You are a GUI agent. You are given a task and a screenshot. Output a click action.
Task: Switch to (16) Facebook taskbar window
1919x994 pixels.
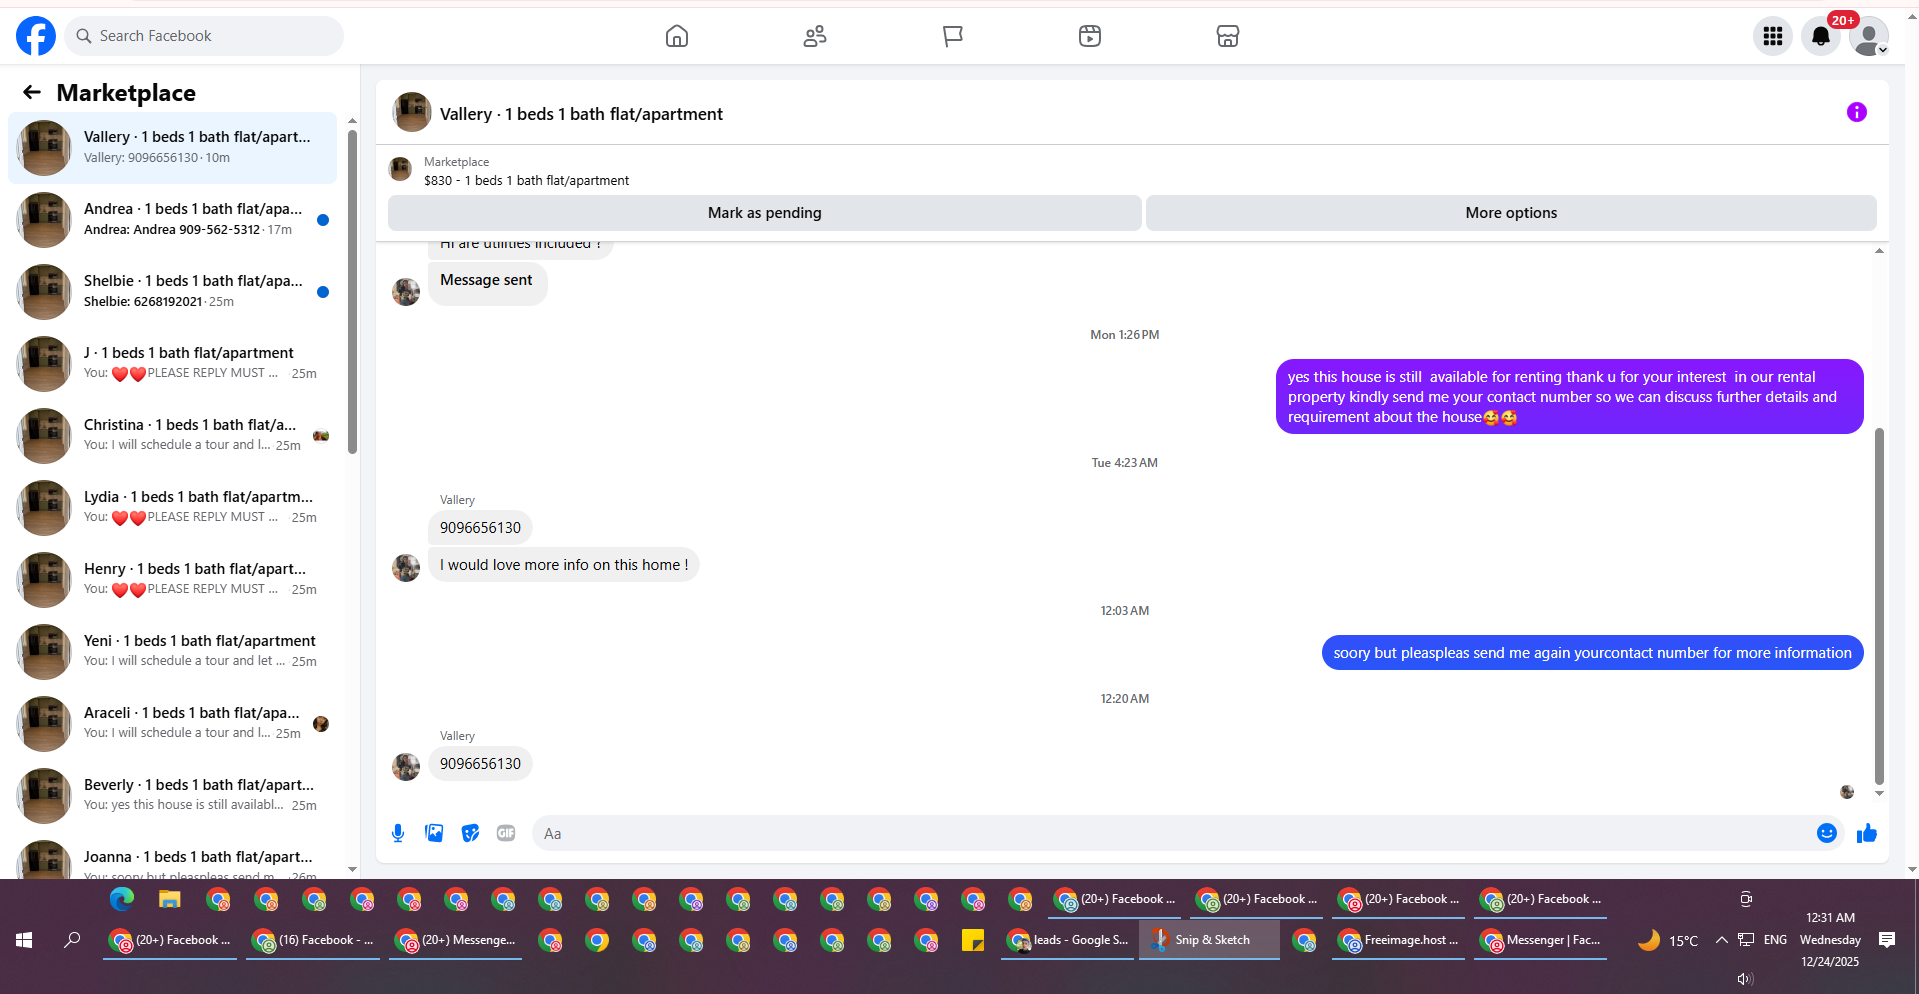click(x=312, y=940)
